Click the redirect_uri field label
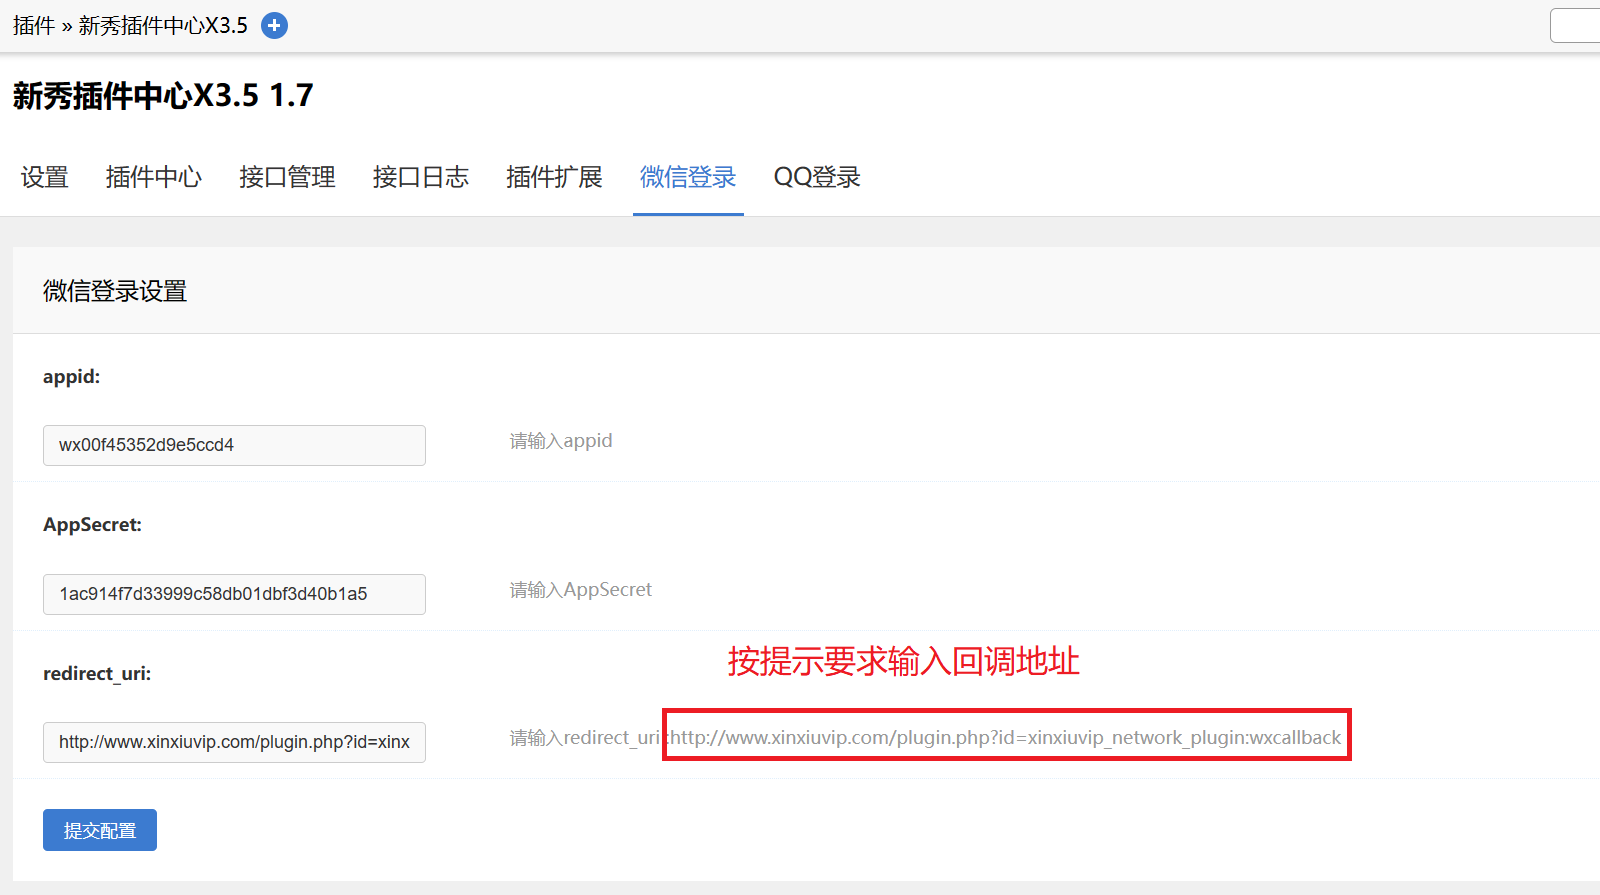This screenshot has width=1600, height=895. (x=97, y=674)
